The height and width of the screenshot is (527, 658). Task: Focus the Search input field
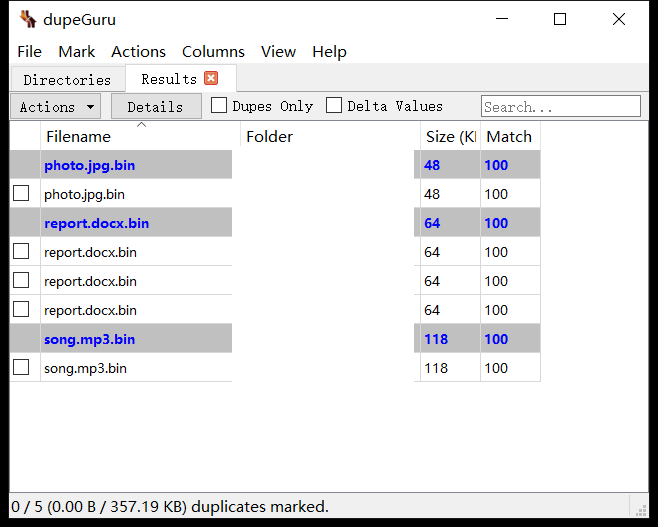pyautogui.click(x=561, y=107)
